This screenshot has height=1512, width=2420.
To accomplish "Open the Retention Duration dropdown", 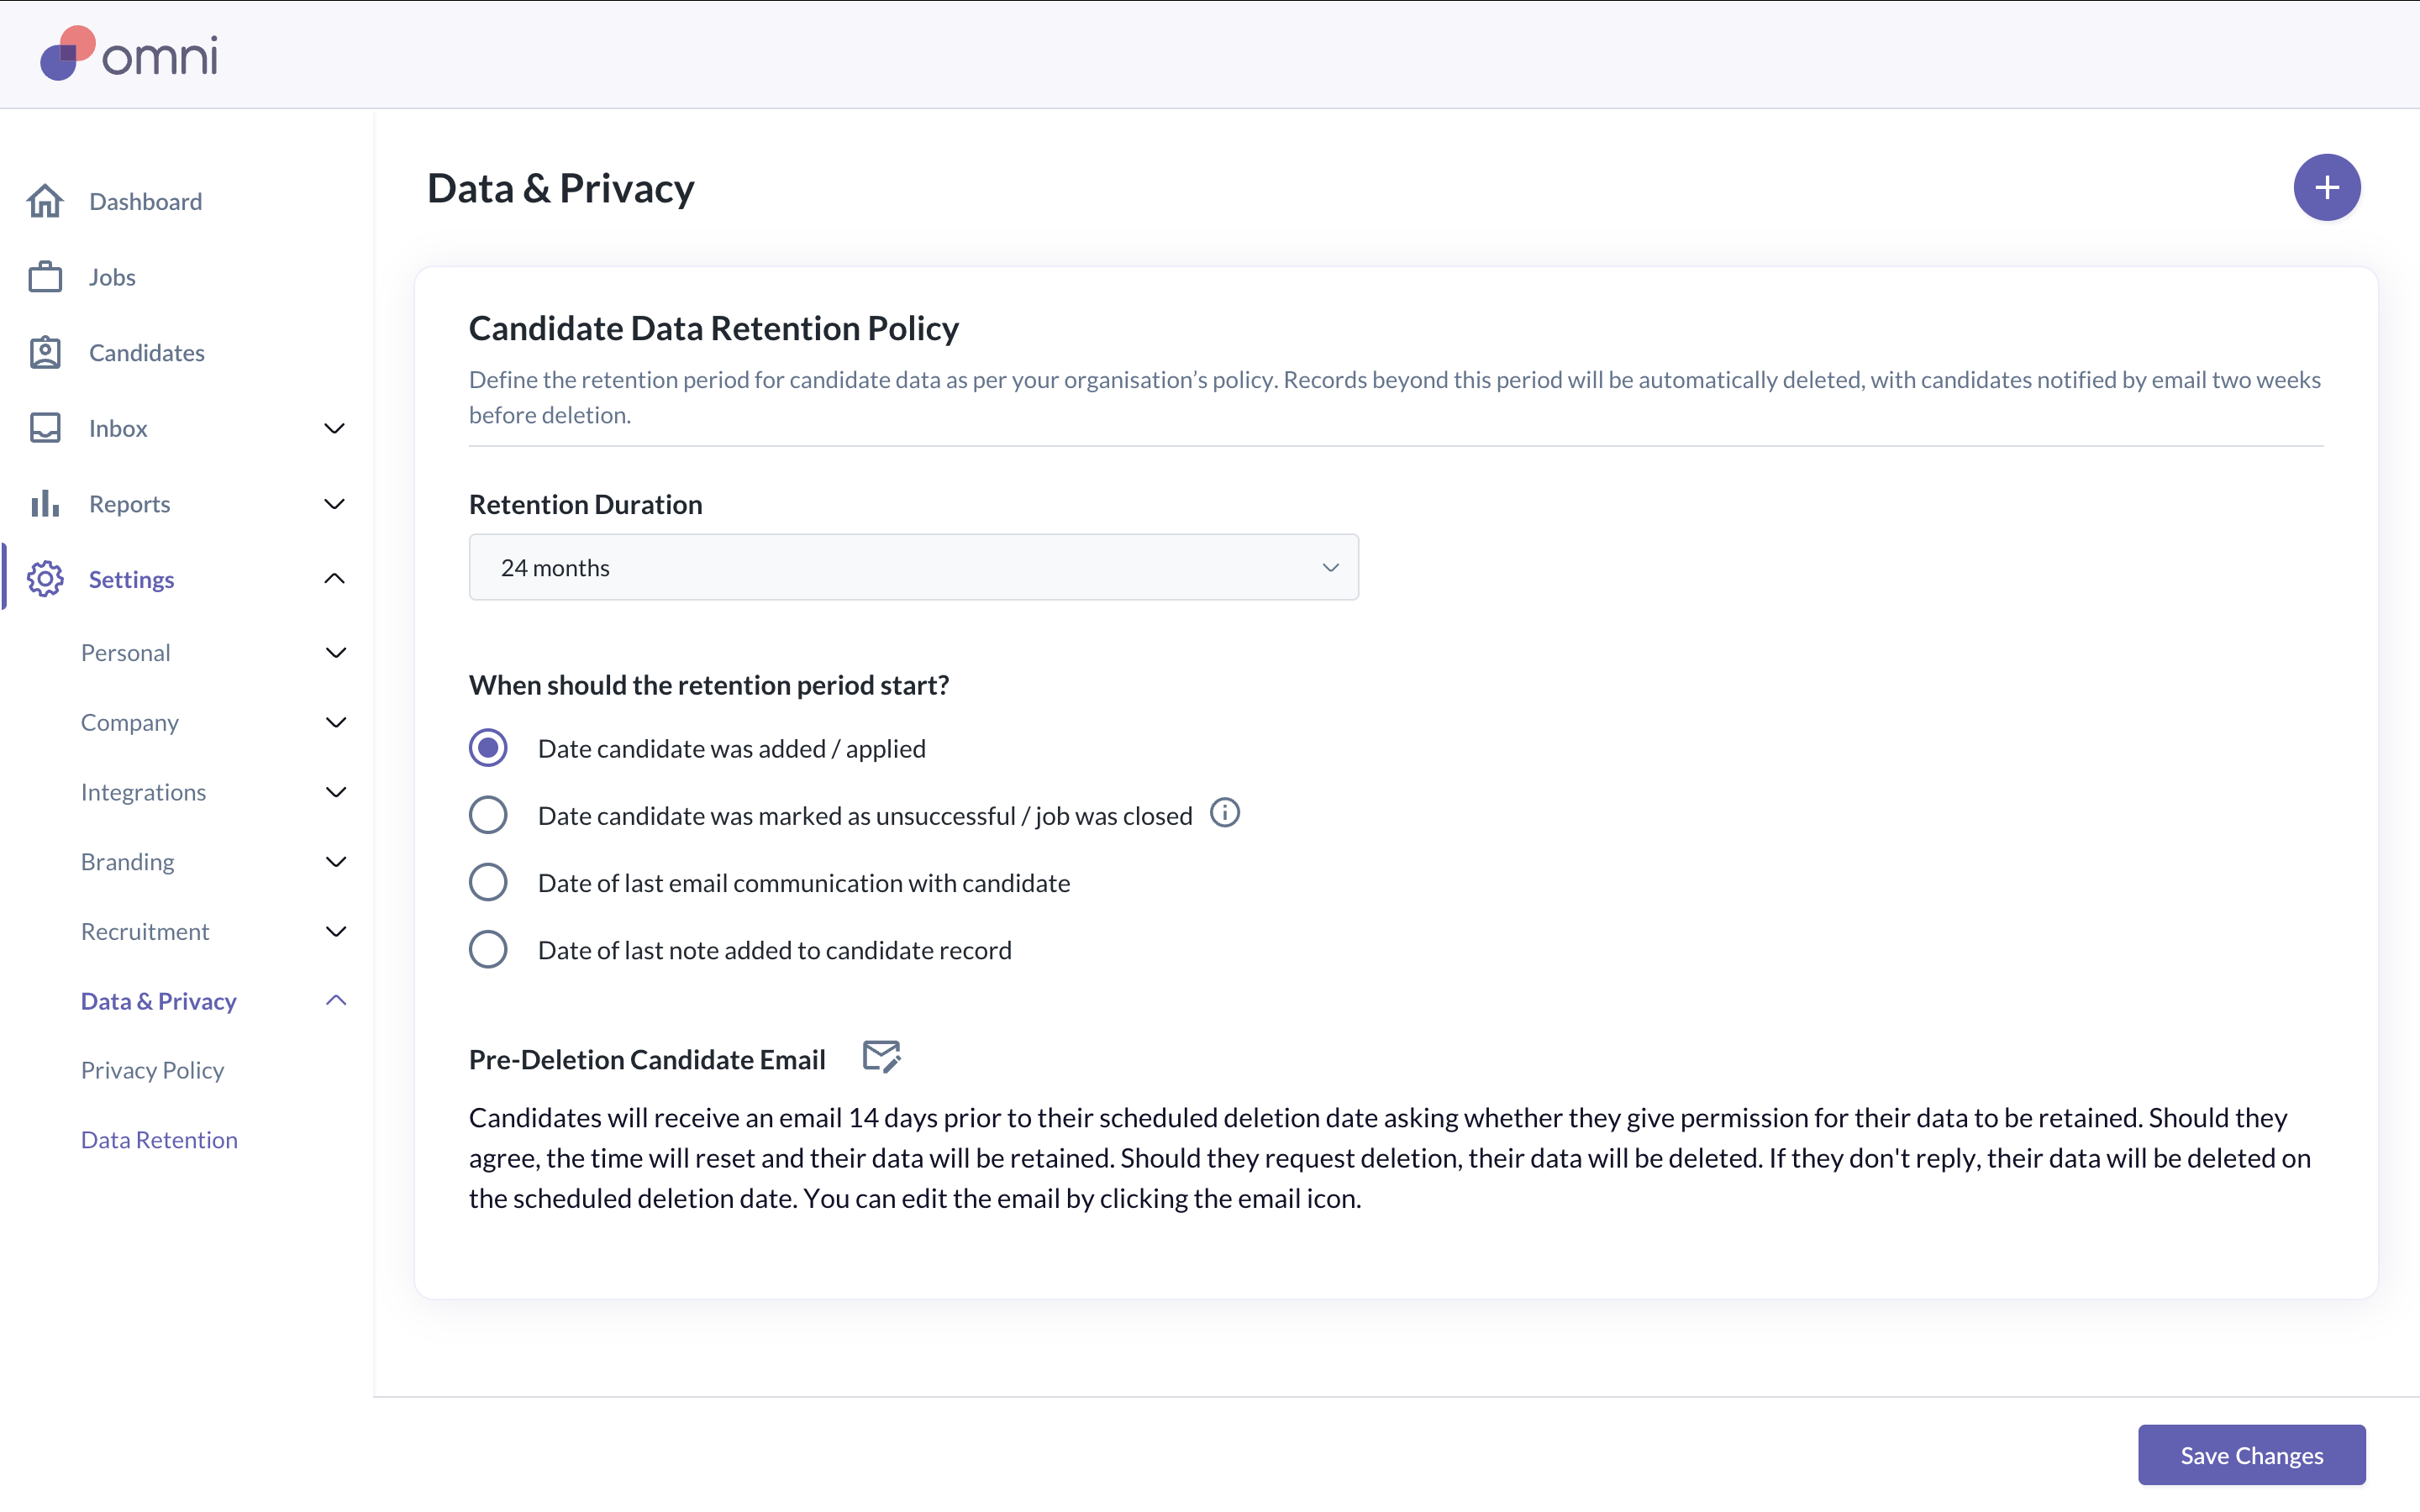I will tap(913, 567).
